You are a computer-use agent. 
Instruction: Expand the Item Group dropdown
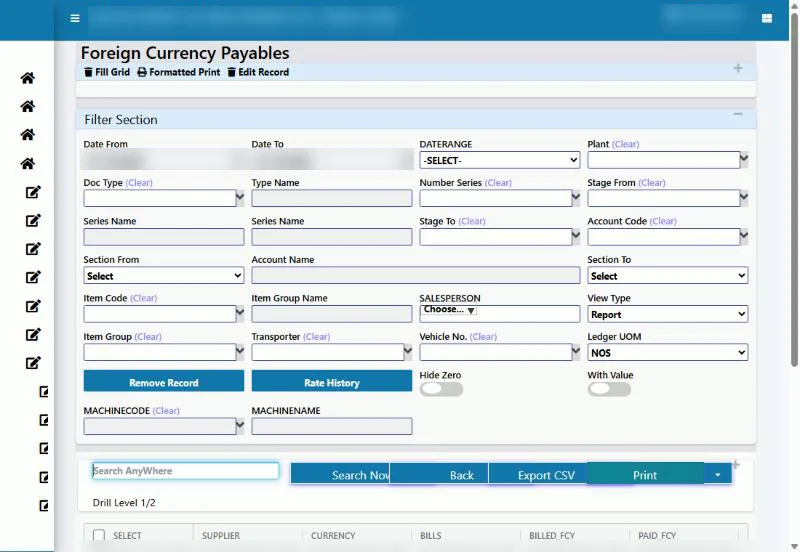tap(240, 352)
